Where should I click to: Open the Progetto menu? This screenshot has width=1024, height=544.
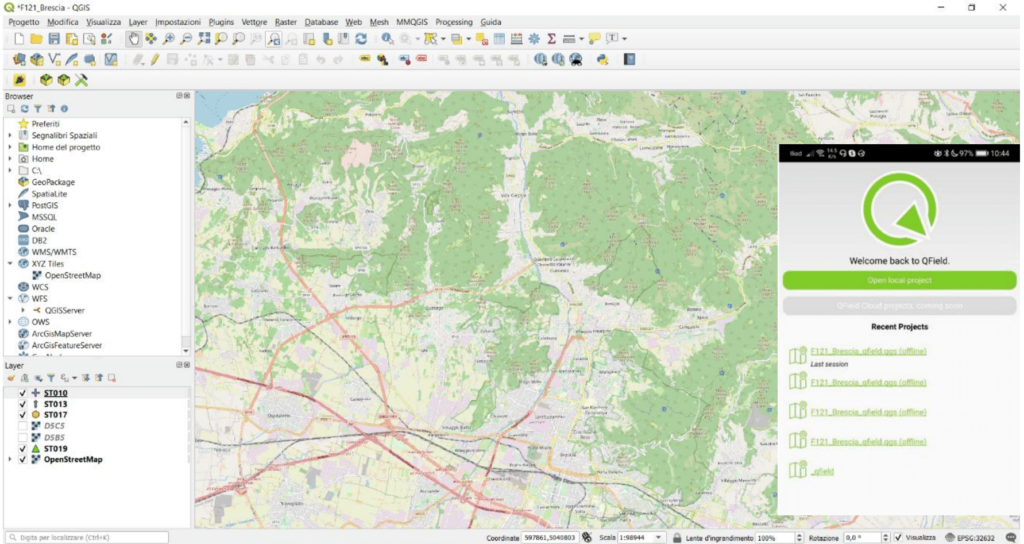24,22
